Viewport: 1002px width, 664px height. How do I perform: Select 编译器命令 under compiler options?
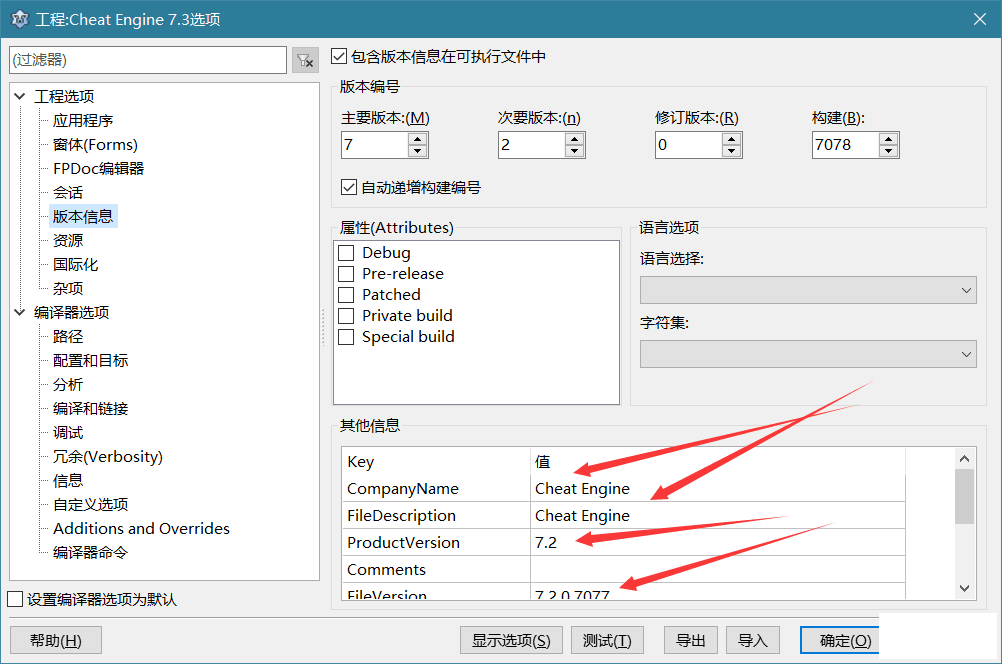click(91, 553)
